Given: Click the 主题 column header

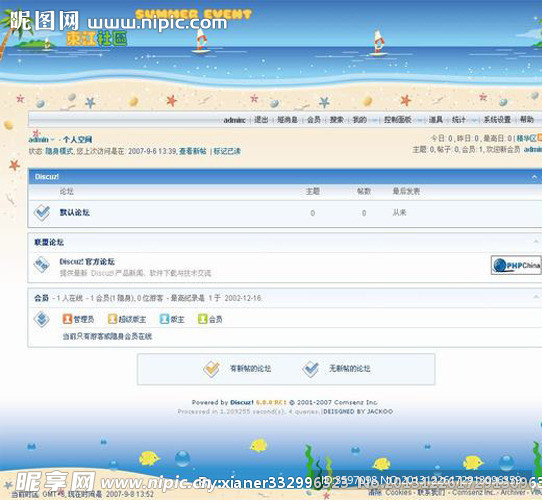Looking at the screenshot, I should pos(312,191).
